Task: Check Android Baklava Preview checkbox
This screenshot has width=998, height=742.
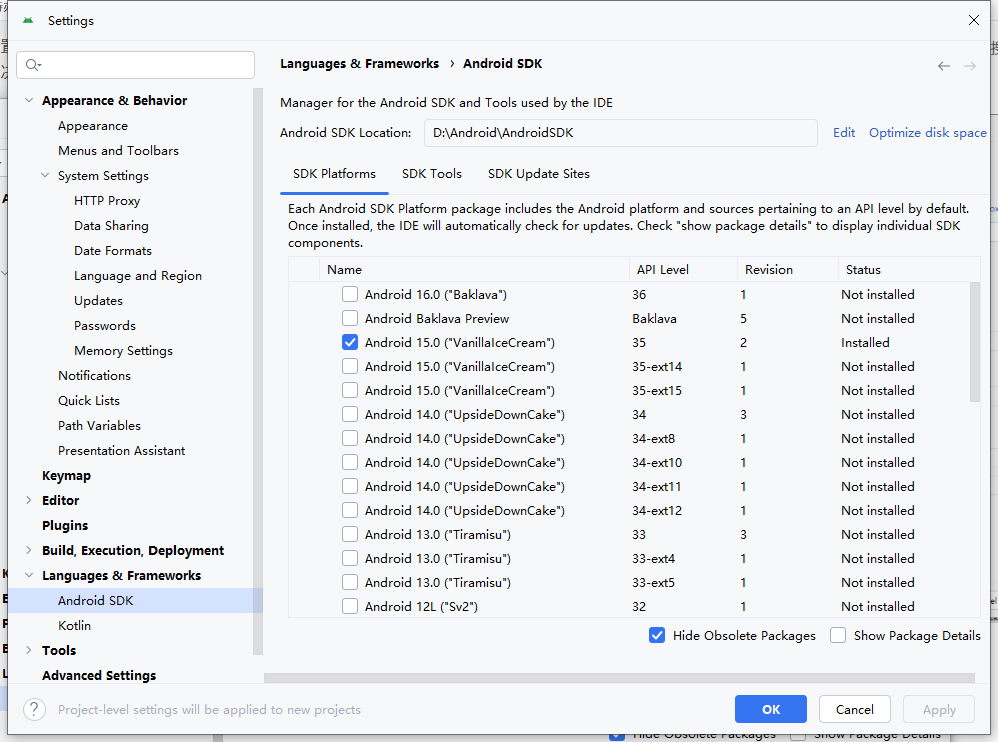Action: [x=349, y=318]
